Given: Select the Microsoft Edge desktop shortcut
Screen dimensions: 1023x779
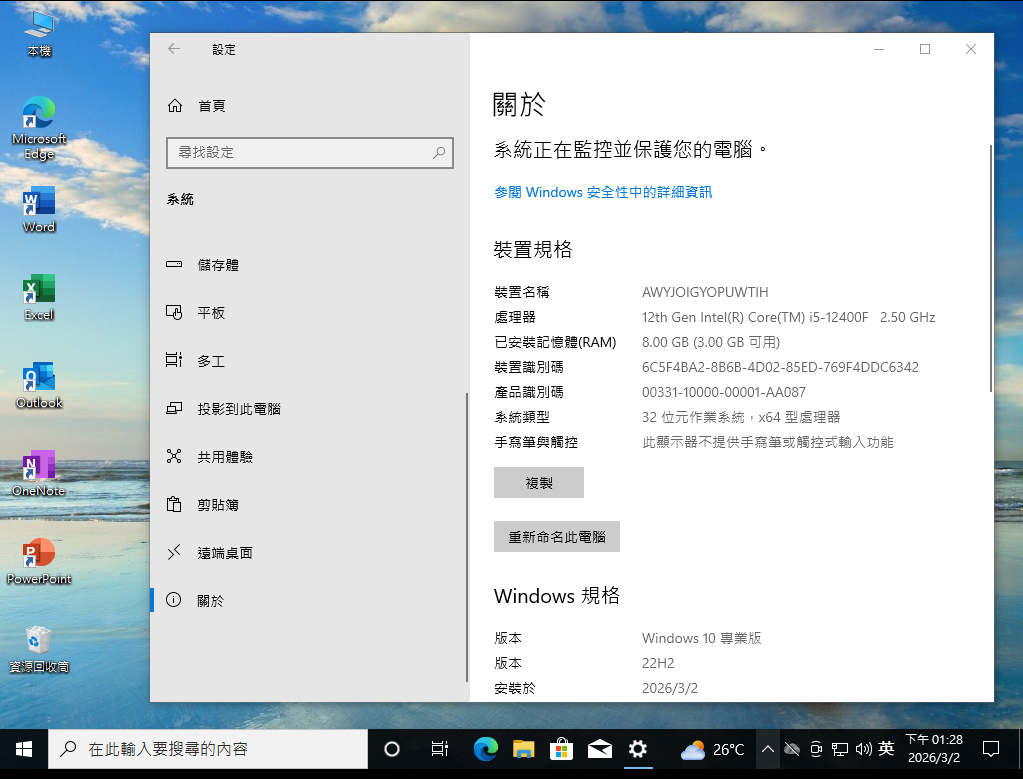Looking at the screenshot, I should pyautogui.click(x=39, y=128).
